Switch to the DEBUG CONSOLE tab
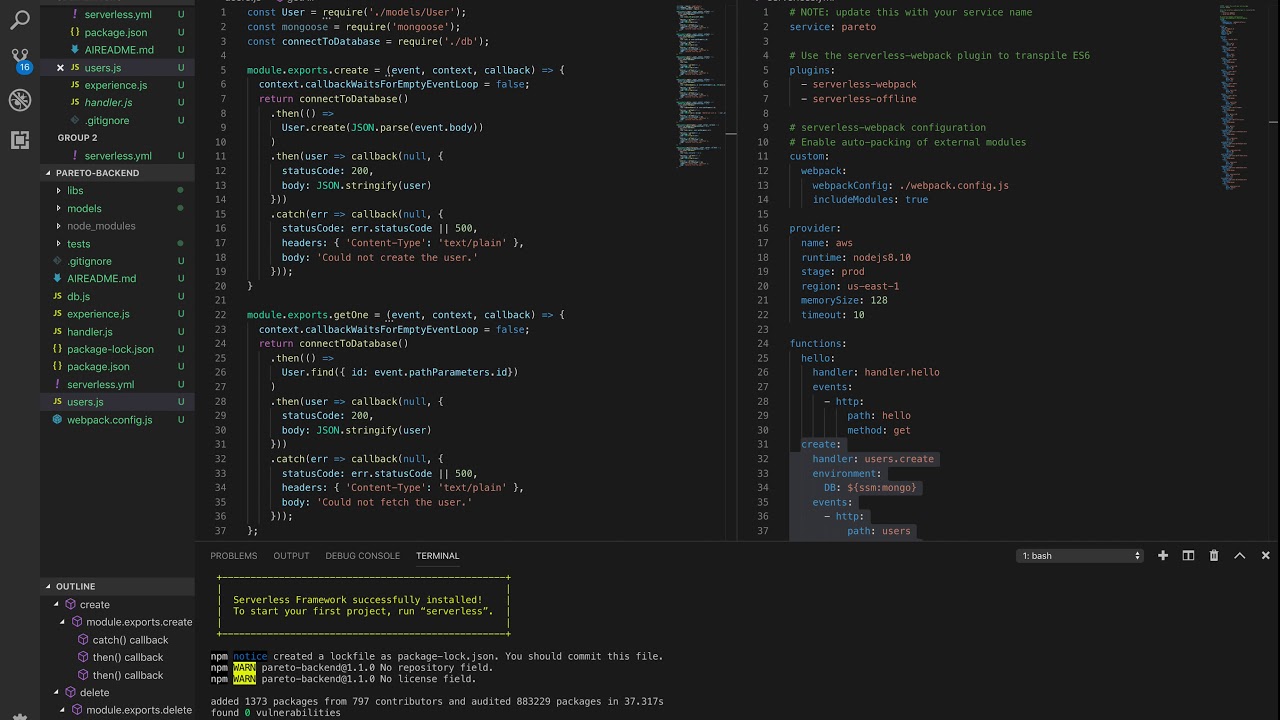The width and height of the screenshot is (1280, 720). point(362,556)
